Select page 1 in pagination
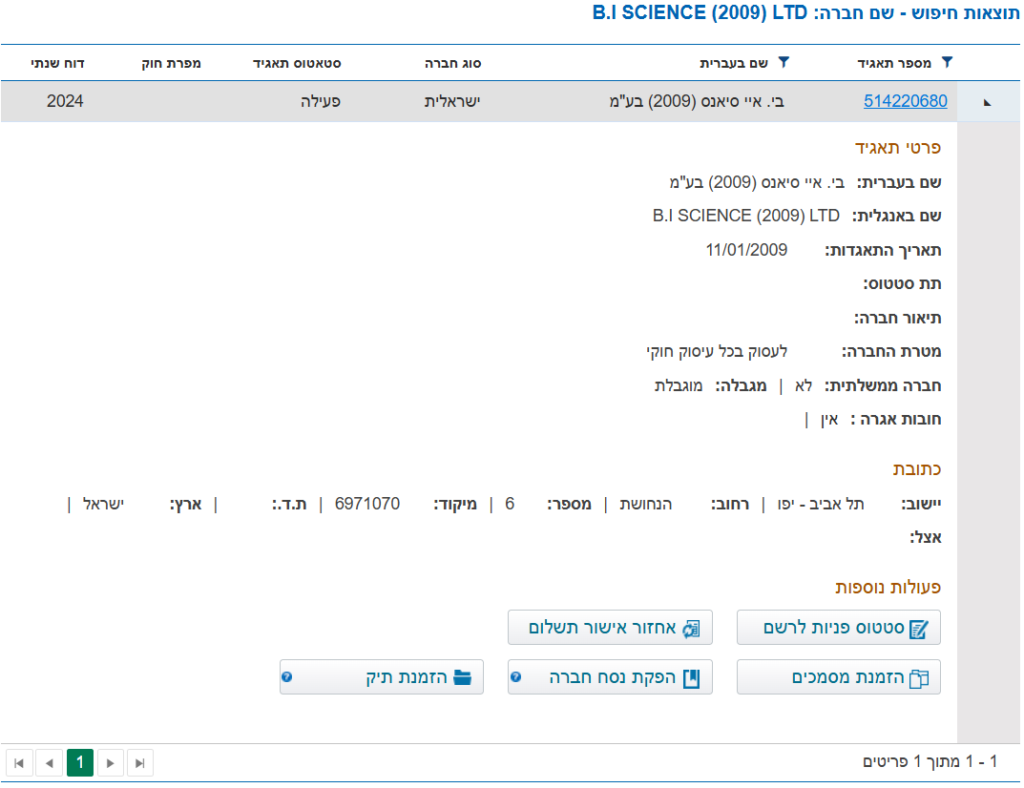Viewport: 1024px width, 788px height. coord(80,763)
